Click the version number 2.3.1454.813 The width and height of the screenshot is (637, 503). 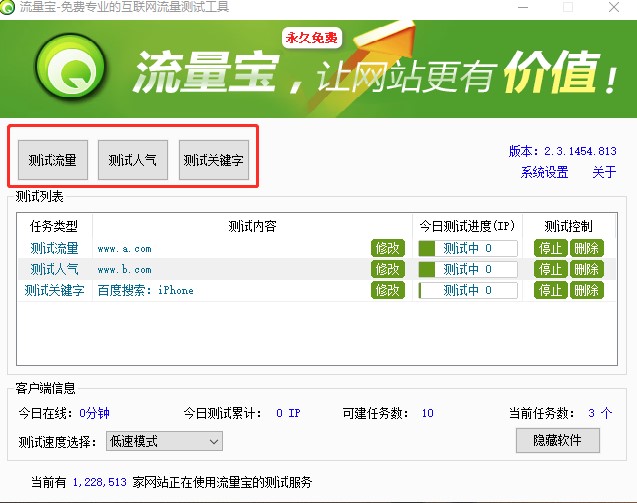(x=580, y=151)
